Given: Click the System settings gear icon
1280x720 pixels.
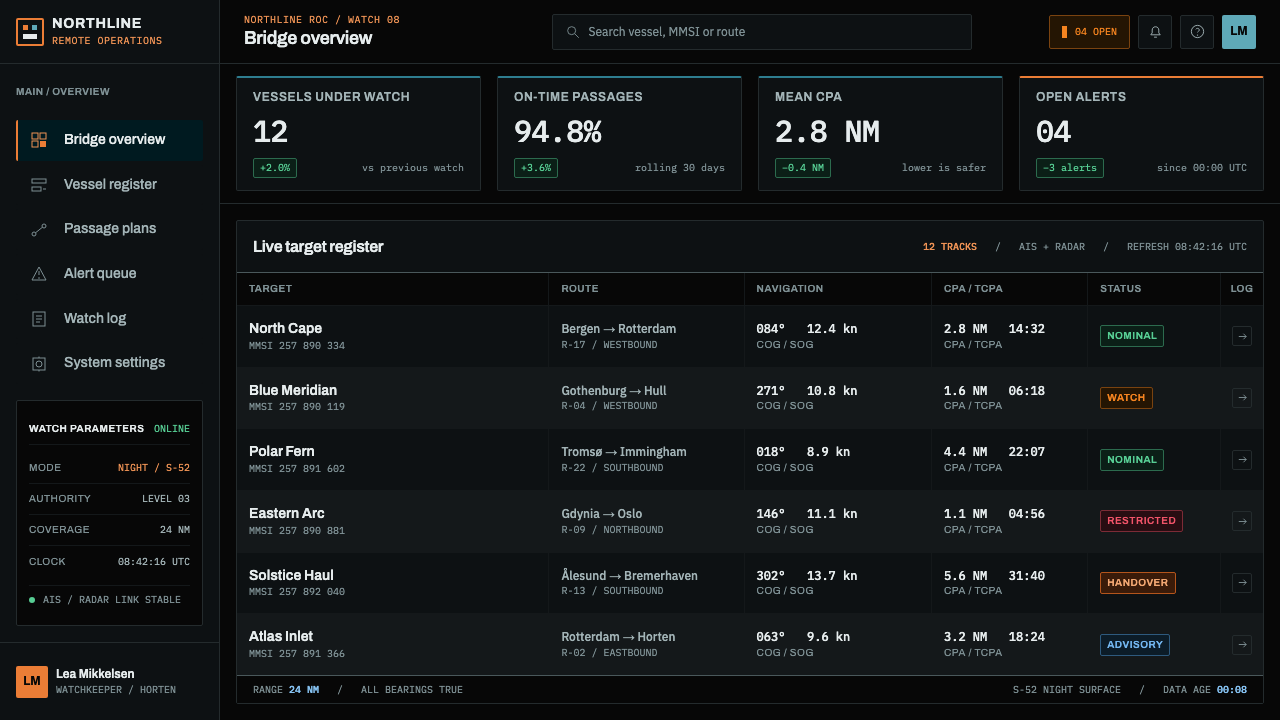Looking at the screenshot, I should pos(39,363).
